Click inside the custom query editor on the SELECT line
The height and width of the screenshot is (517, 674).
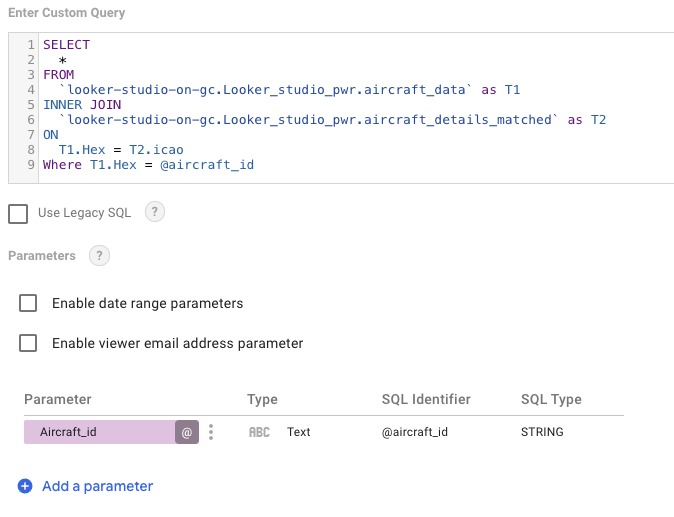67,45
